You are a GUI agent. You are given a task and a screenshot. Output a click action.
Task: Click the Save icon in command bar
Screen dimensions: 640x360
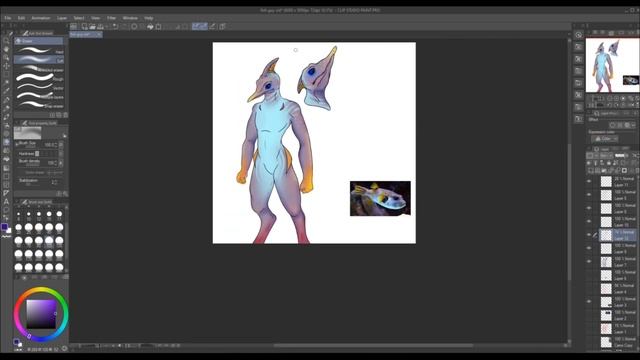point(100,27)
